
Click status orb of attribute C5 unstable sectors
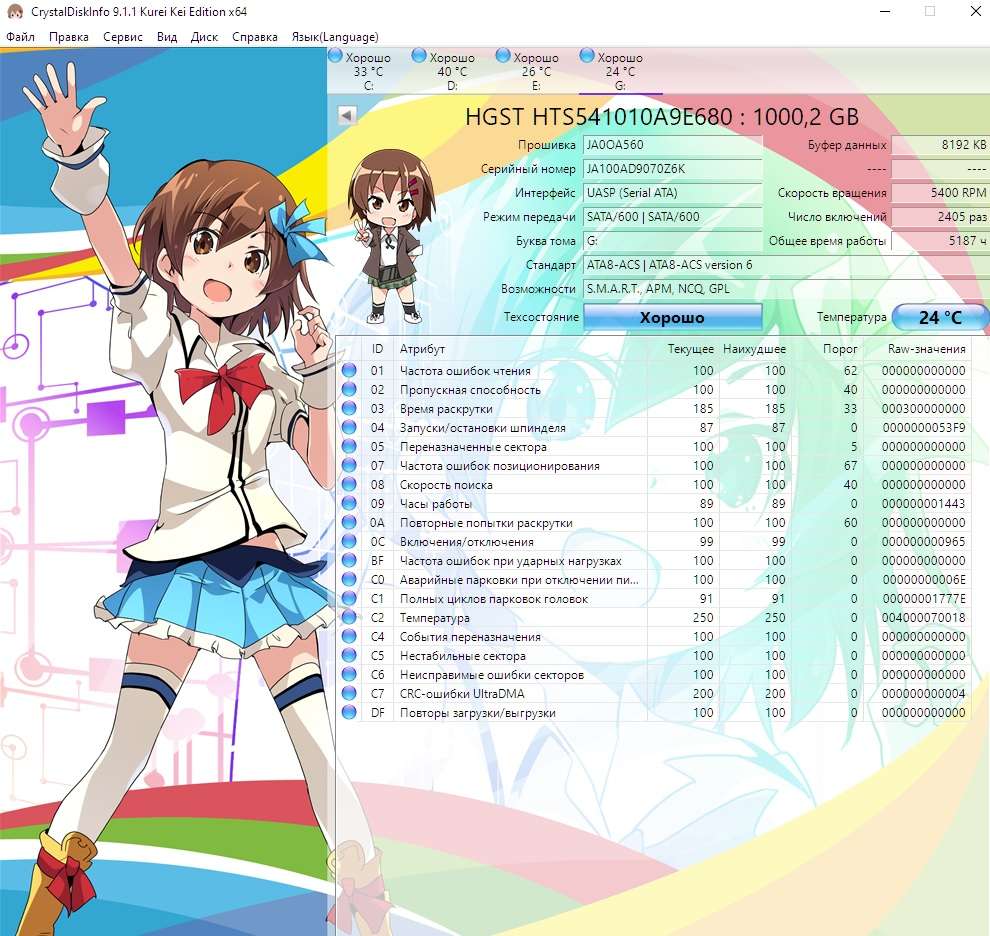[x=349, y=655]
